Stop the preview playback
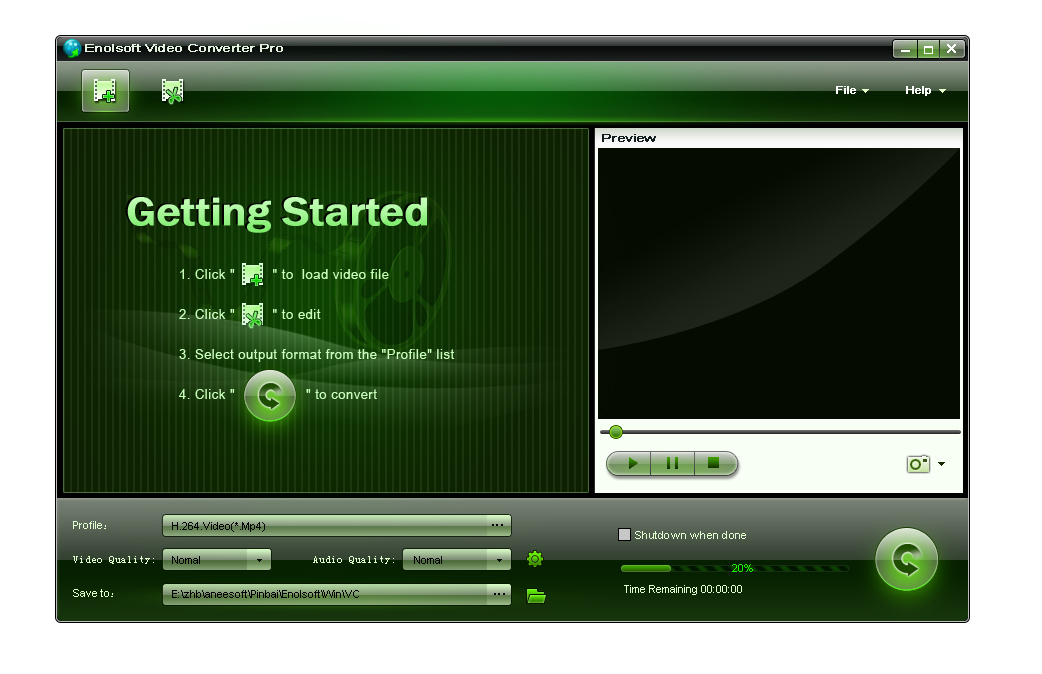 click(715, 463)
